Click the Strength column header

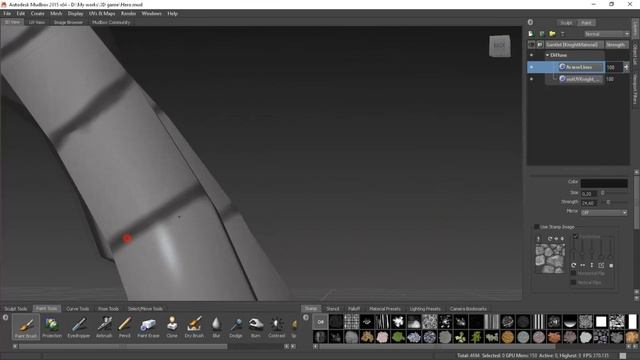click(x=616, y=44)
